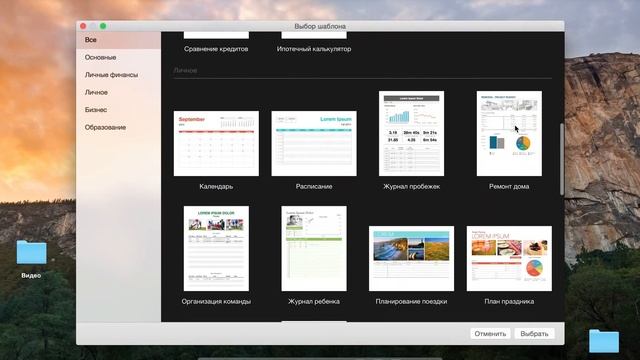
Task: Select Образование category
Action: coord(105,127)
